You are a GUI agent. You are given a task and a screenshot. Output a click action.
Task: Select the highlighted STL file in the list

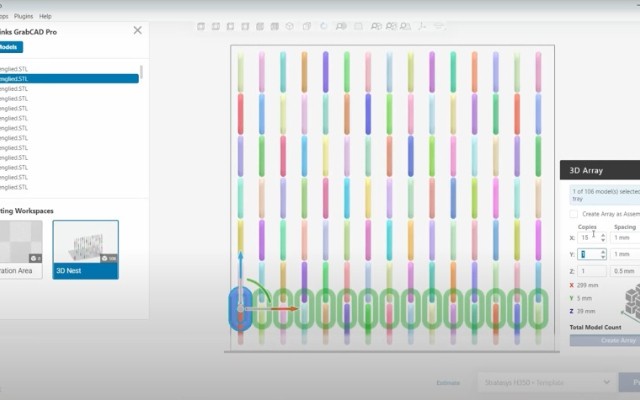[69, 79]
